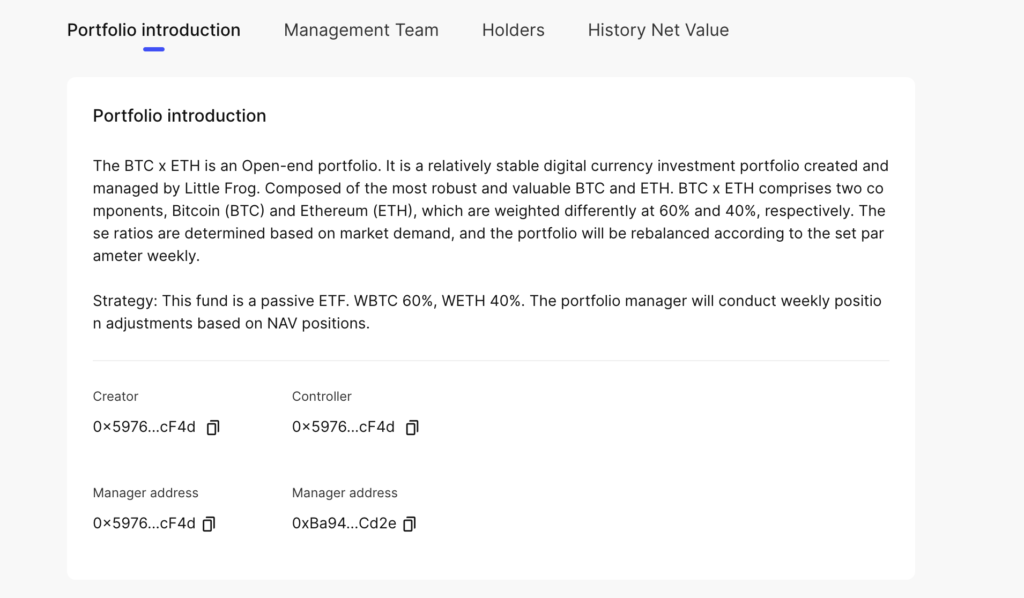Click the first Manager address value text
1024x598 pixels.
tap(144, 523)
